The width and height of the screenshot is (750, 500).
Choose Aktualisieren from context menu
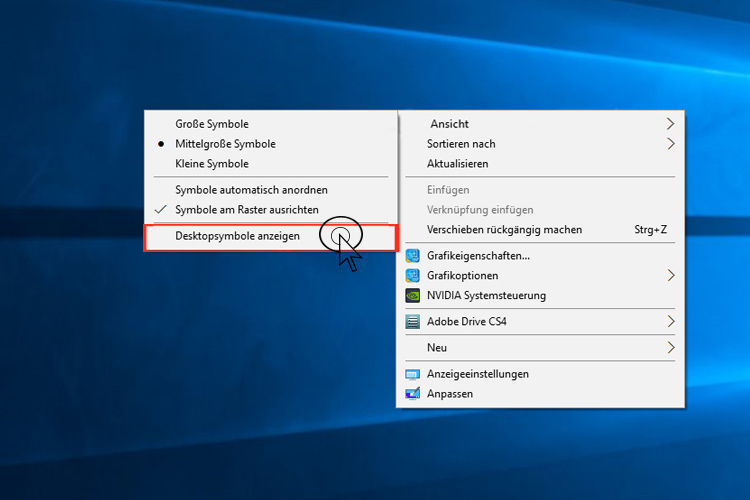540,164
